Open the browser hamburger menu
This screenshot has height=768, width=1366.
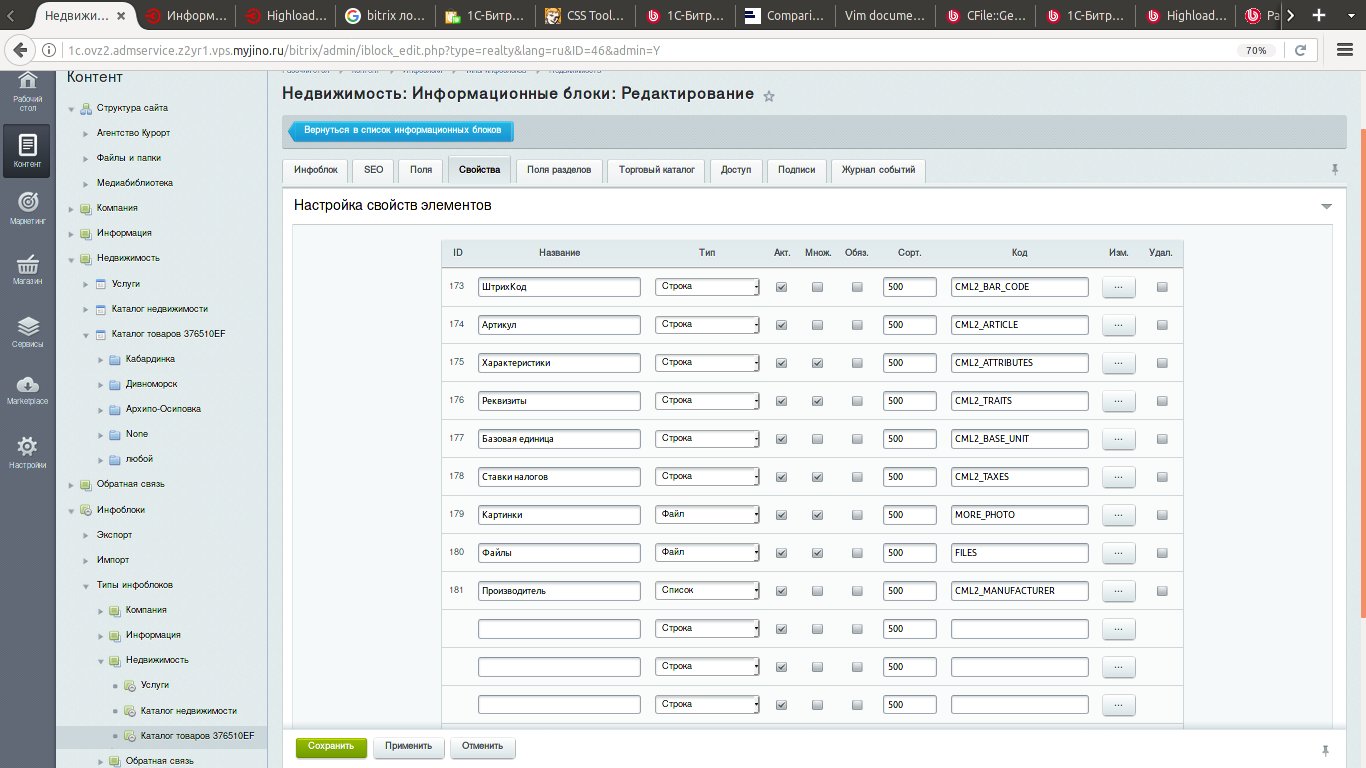pyautogui.click(x=1345, y=50)
